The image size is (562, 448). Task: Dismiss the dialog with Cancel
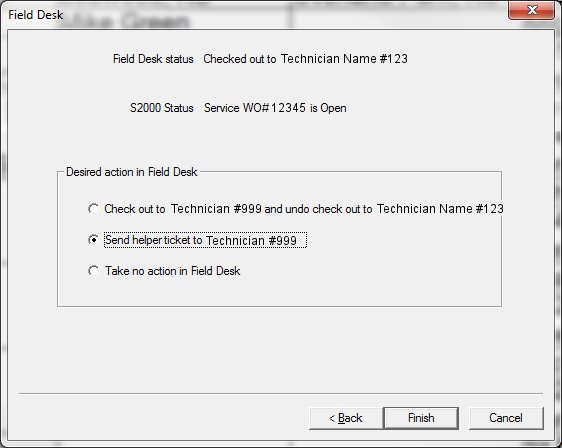[506, 418]
